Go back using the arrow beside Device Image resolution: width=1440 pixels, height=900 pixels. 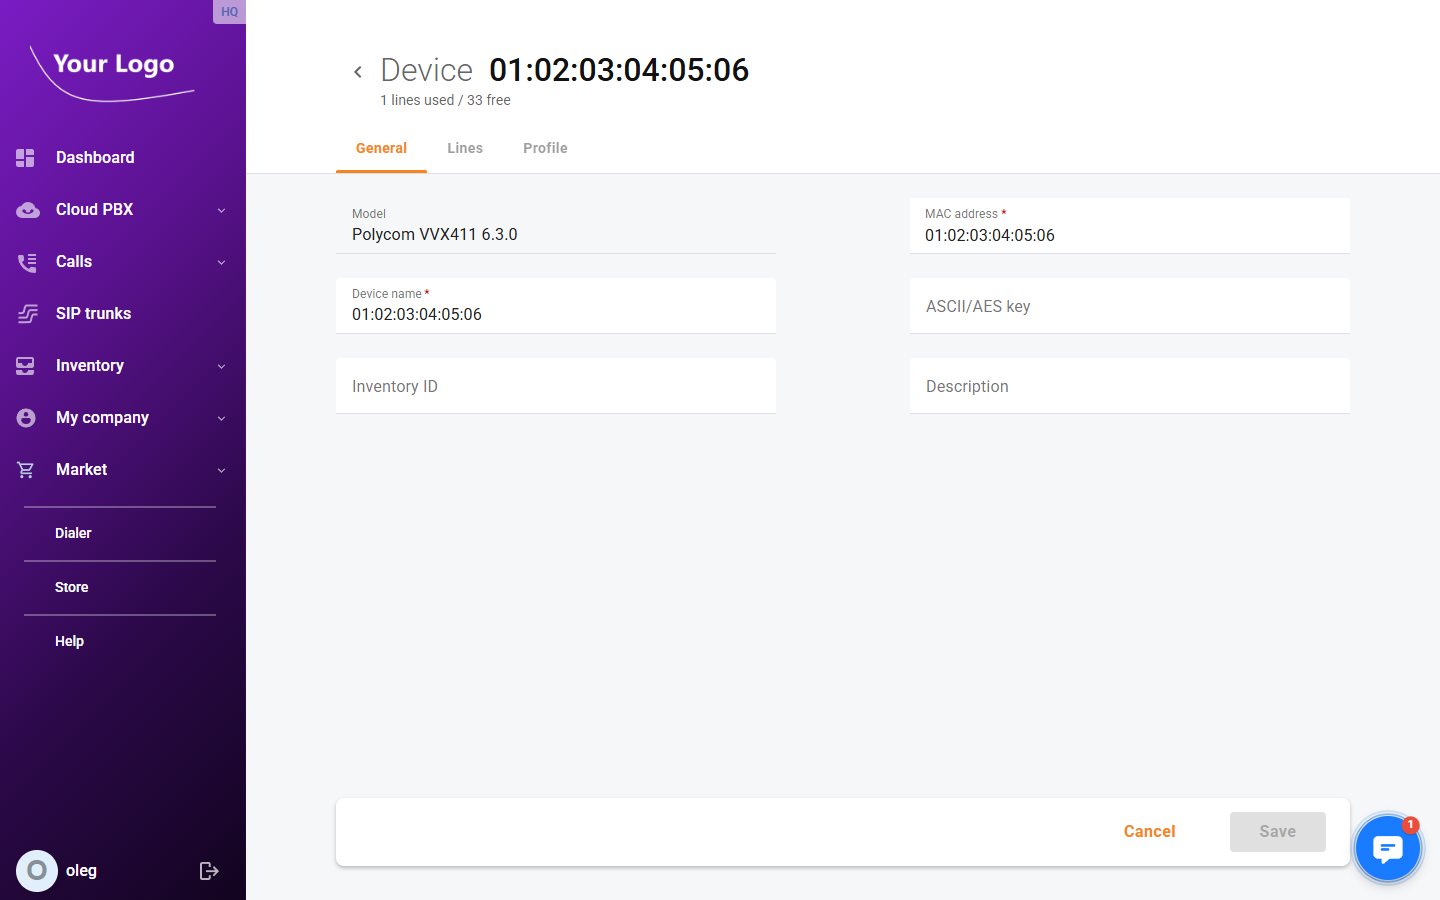click(x=358, y=72)
